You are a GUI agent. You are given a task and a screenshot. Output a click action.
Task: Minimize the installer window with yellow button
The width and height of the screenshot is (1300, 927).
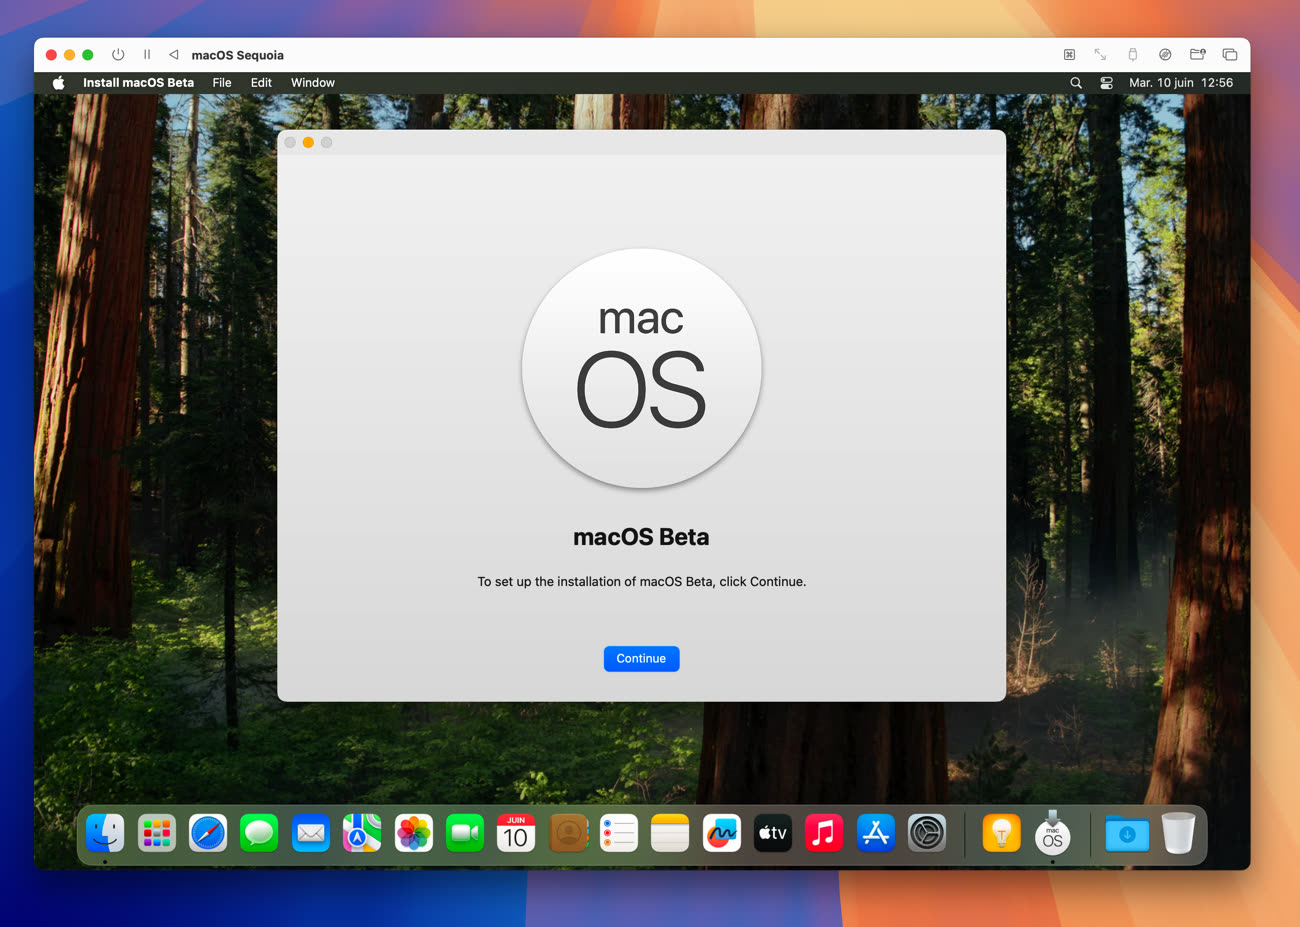(308, 143)
